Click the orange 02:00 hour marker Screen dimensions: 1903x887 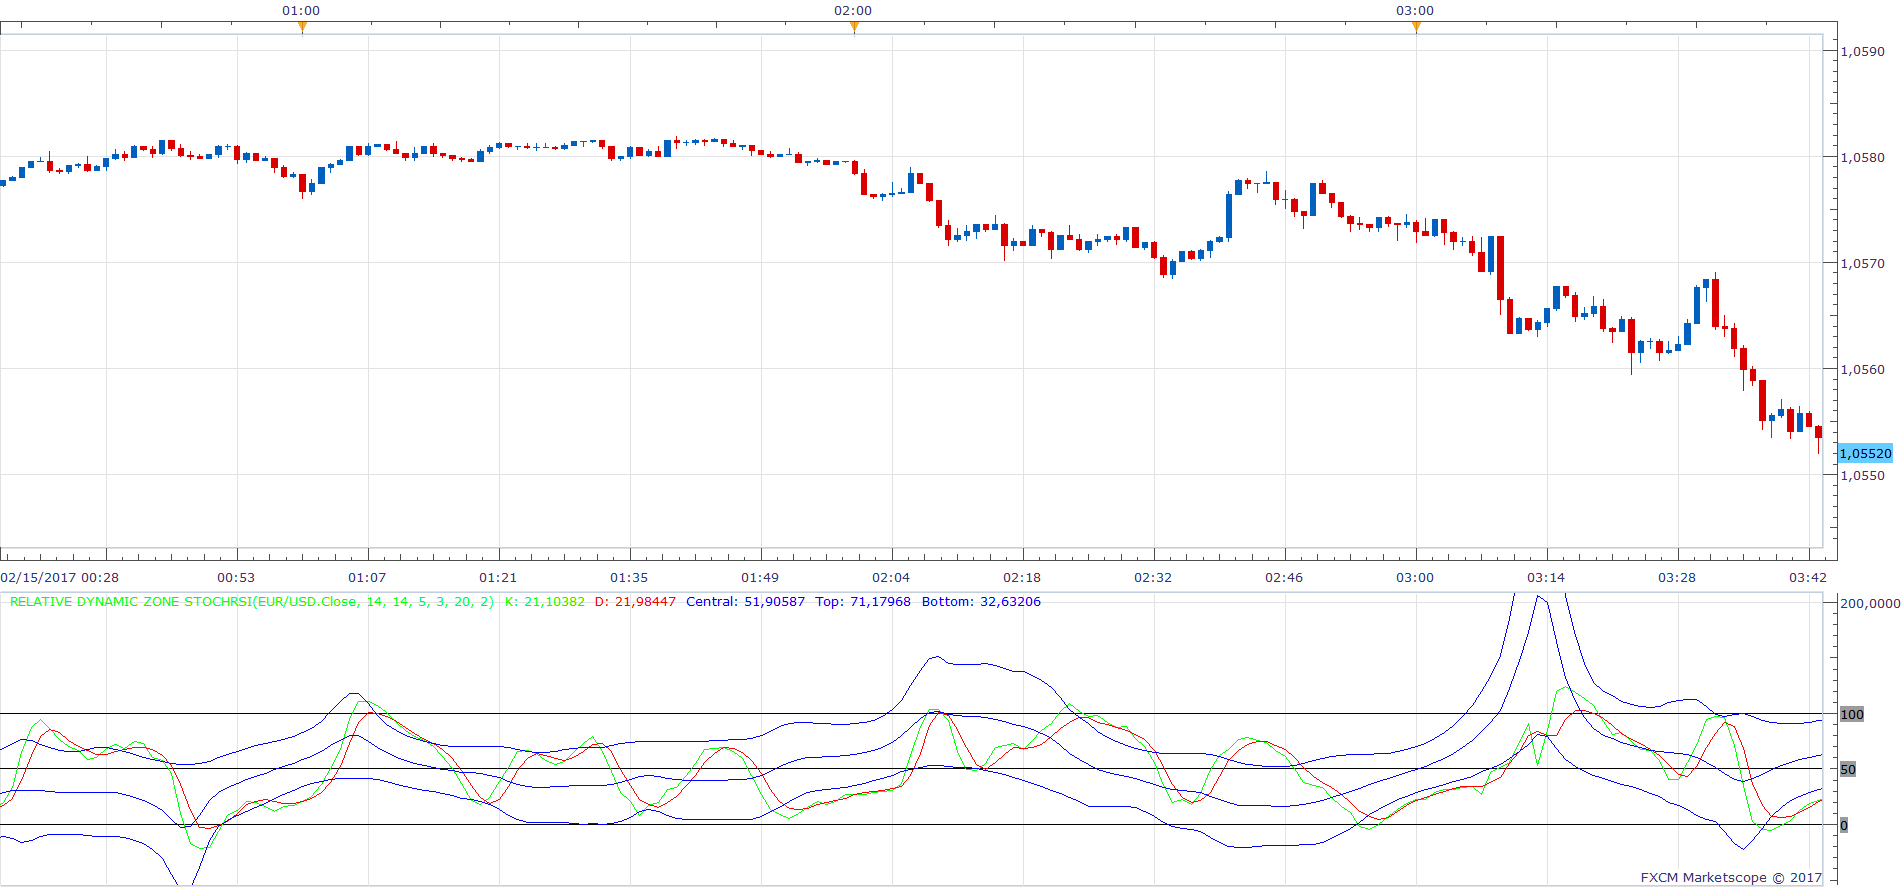click(x=854, y=28)
